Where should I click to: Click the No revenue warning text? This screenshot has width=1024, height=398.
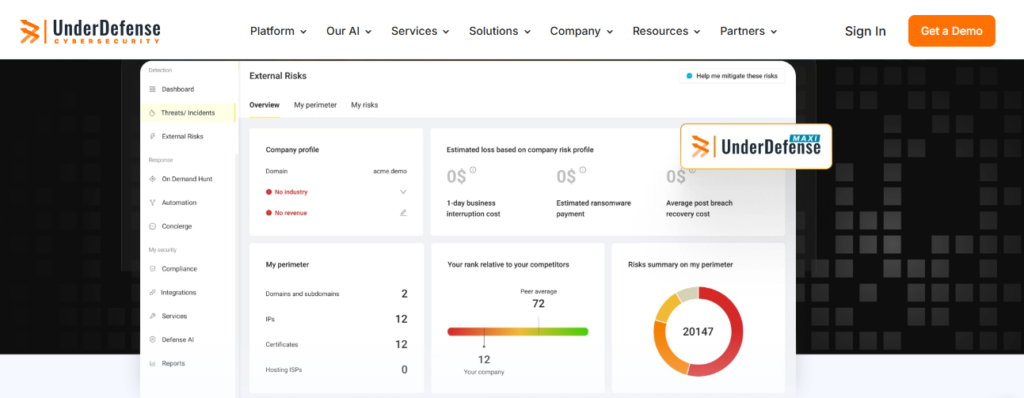(291, 213)
